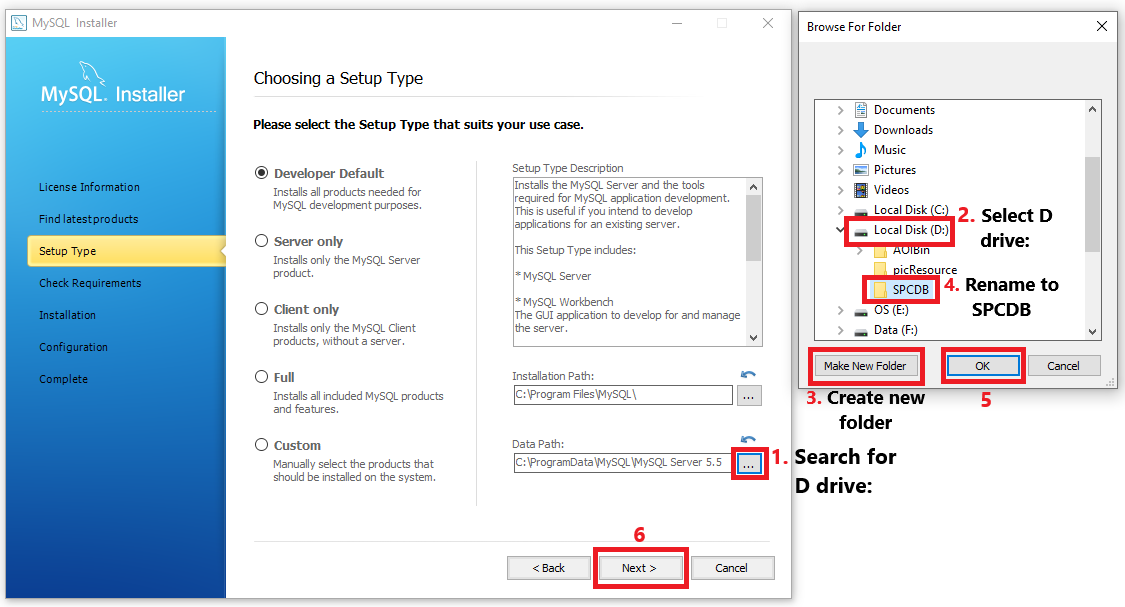Expand the Downloads folder node
This screenshot has height=607, width=1125.
coord(840,131)
